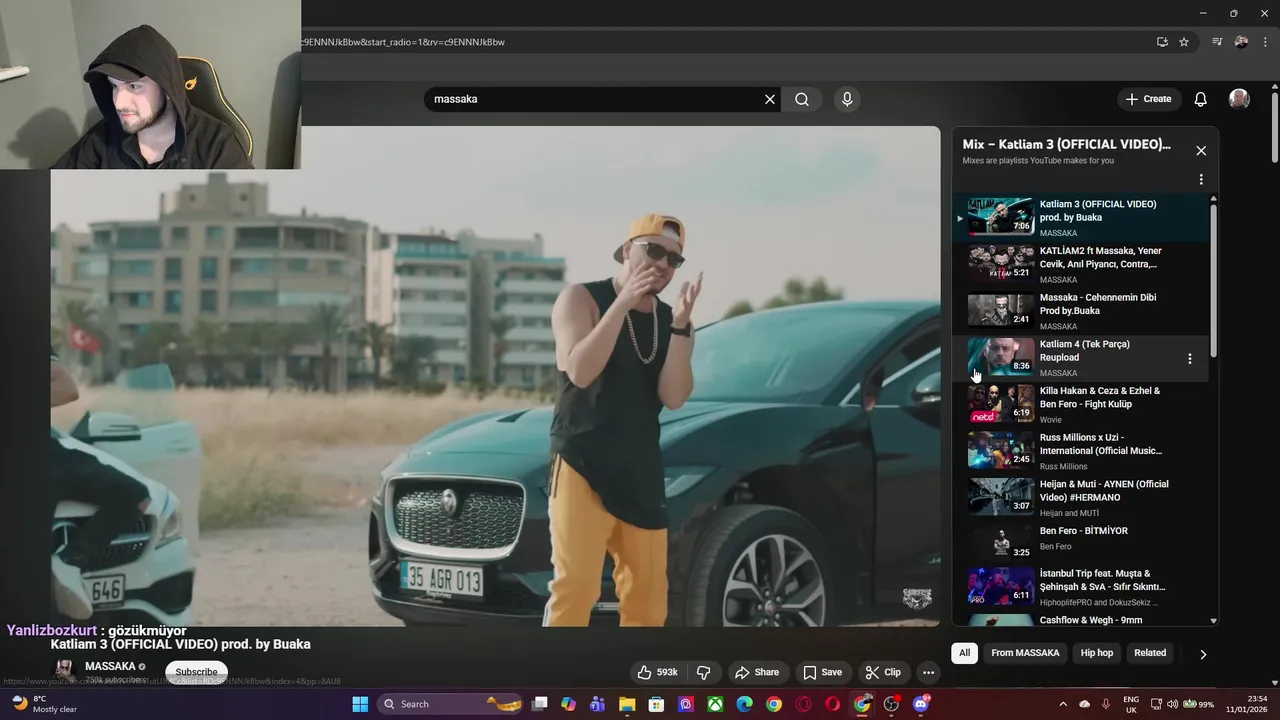Play Massaka - Cehennemin Dibi
This screenshot has height=720, width=1280.
pos(1080,311)
